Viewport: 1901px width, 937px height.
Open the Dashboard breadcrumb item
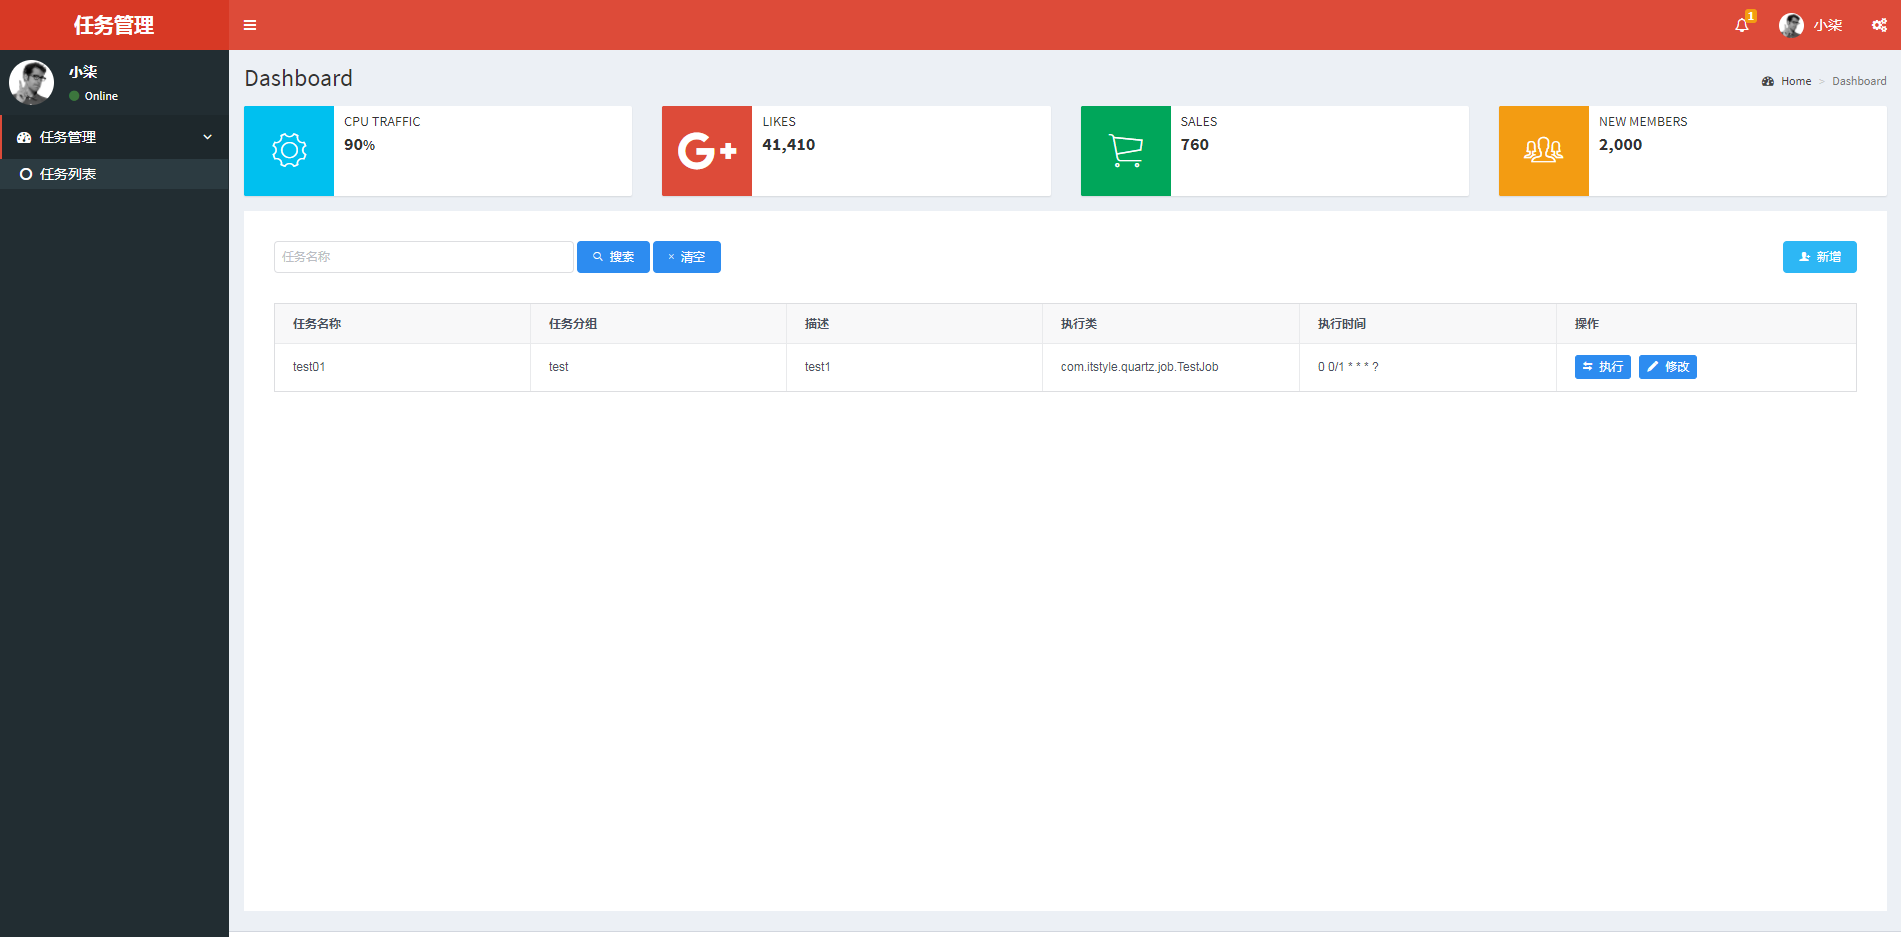pos(1860,80)
